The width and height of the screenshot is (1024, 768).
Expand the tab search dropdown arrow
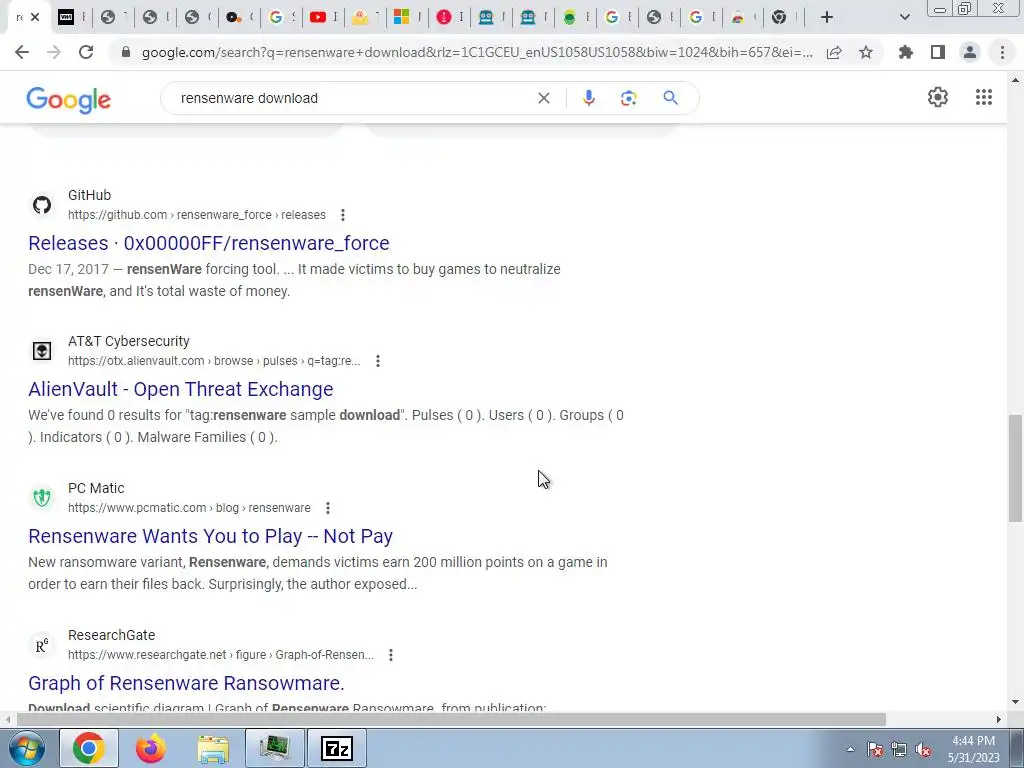[904, 17]
